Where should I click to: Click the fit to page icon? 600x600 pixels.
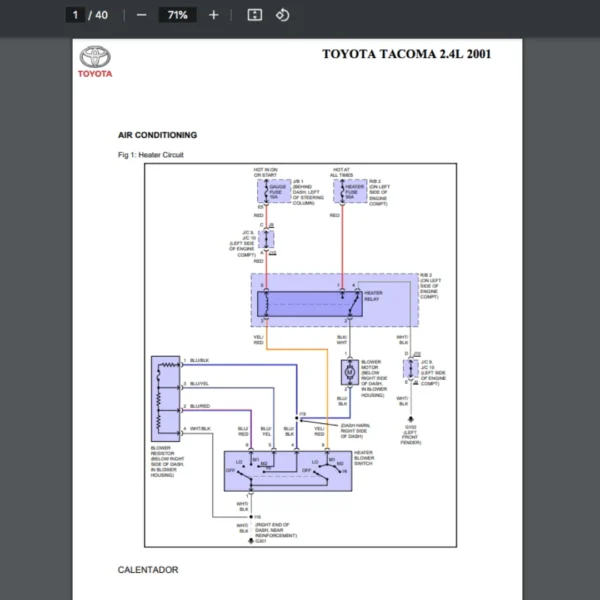(x=255, y=15)
